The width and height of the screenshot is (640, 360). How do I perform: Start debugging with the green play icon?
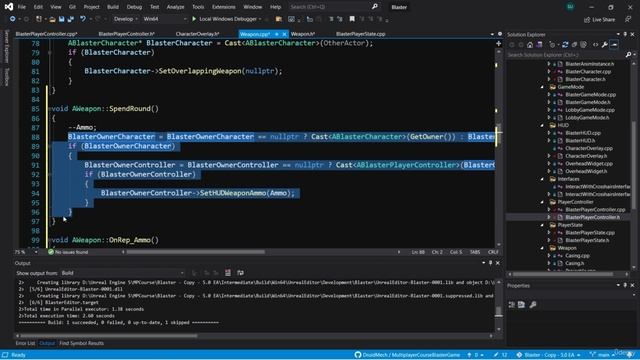click(x=194, y=19)
